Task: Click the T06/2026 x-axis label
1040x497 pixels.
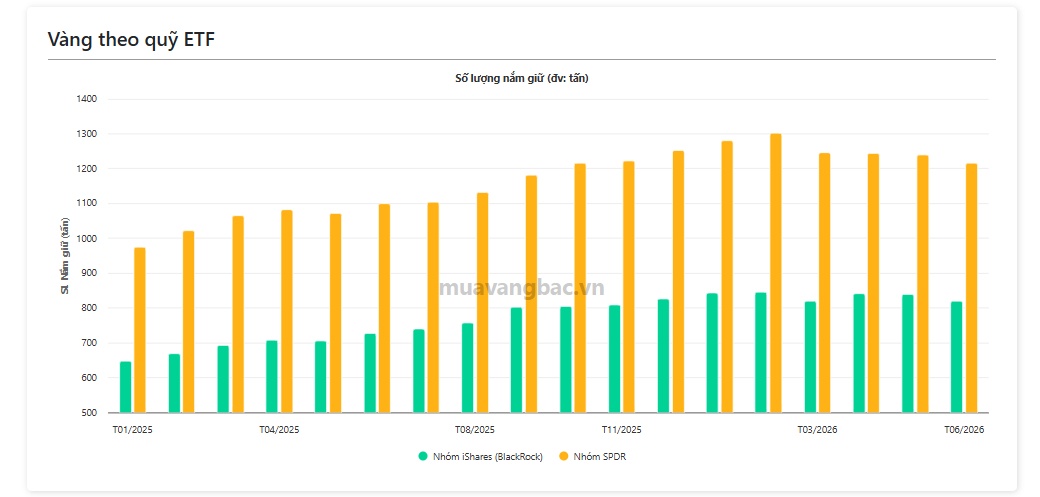Action: 964,429
